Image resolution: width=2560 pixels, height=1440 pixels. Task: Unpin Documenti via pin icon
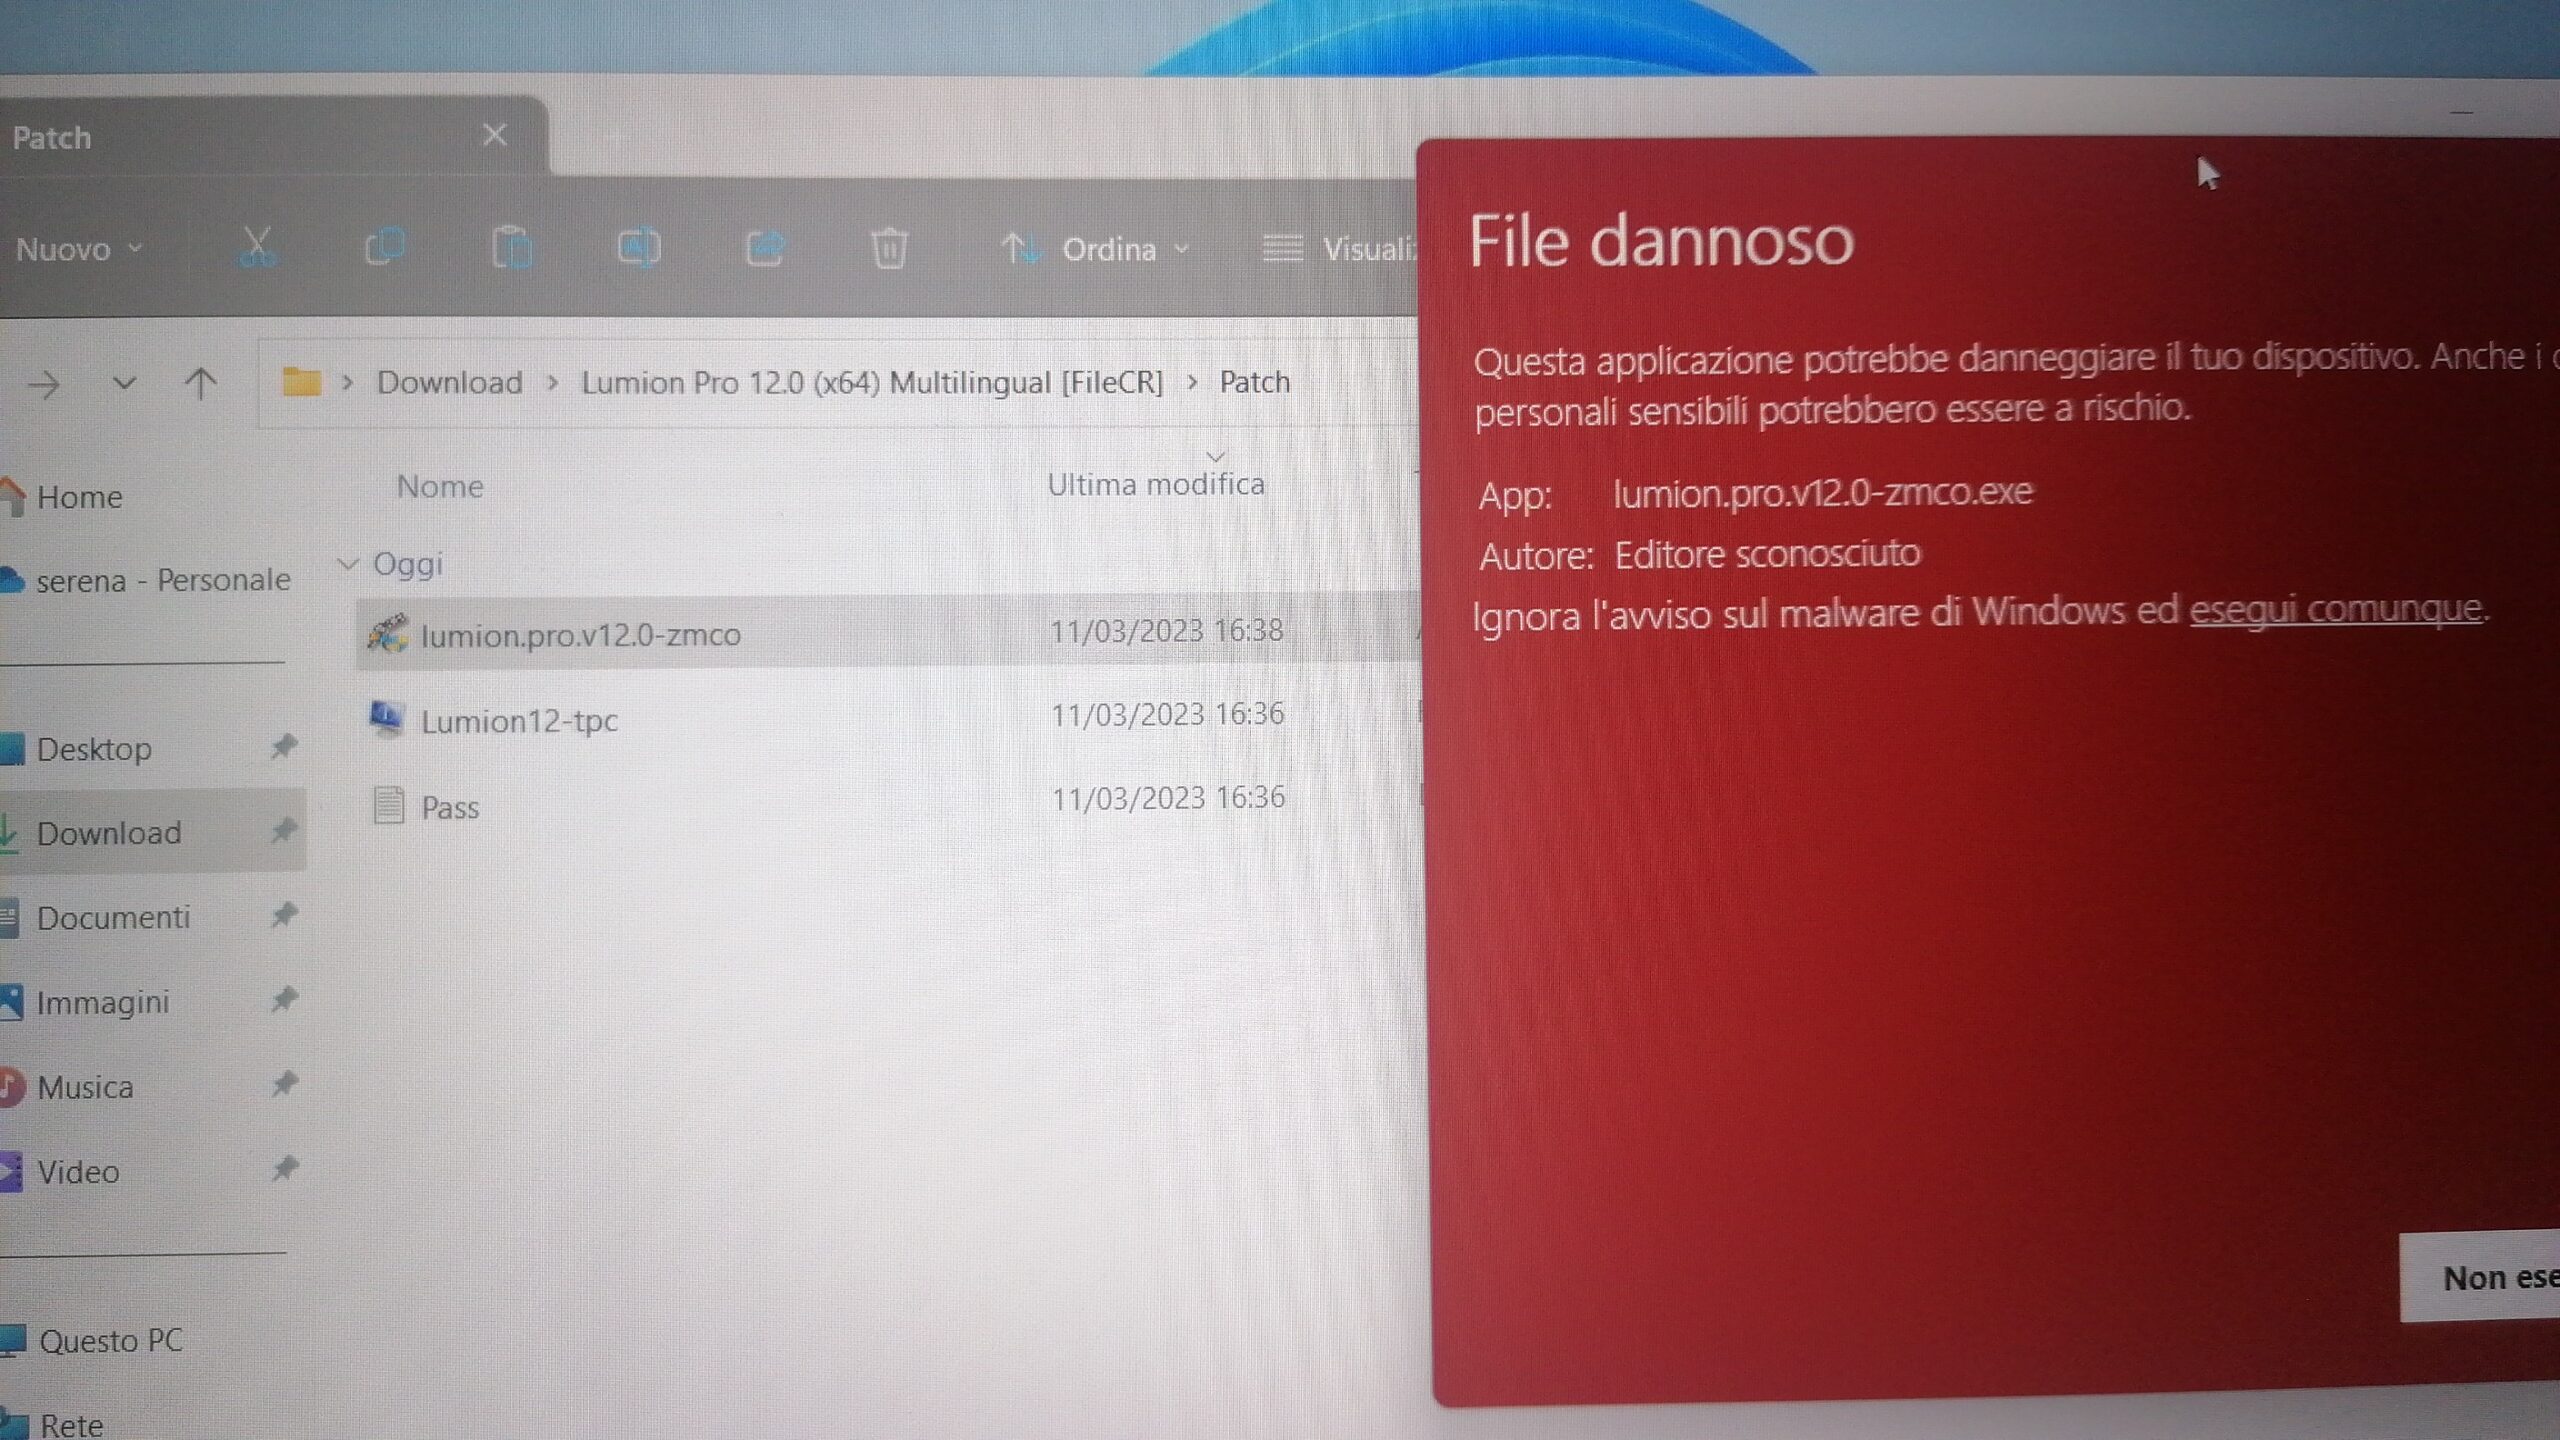pos(285,914)
